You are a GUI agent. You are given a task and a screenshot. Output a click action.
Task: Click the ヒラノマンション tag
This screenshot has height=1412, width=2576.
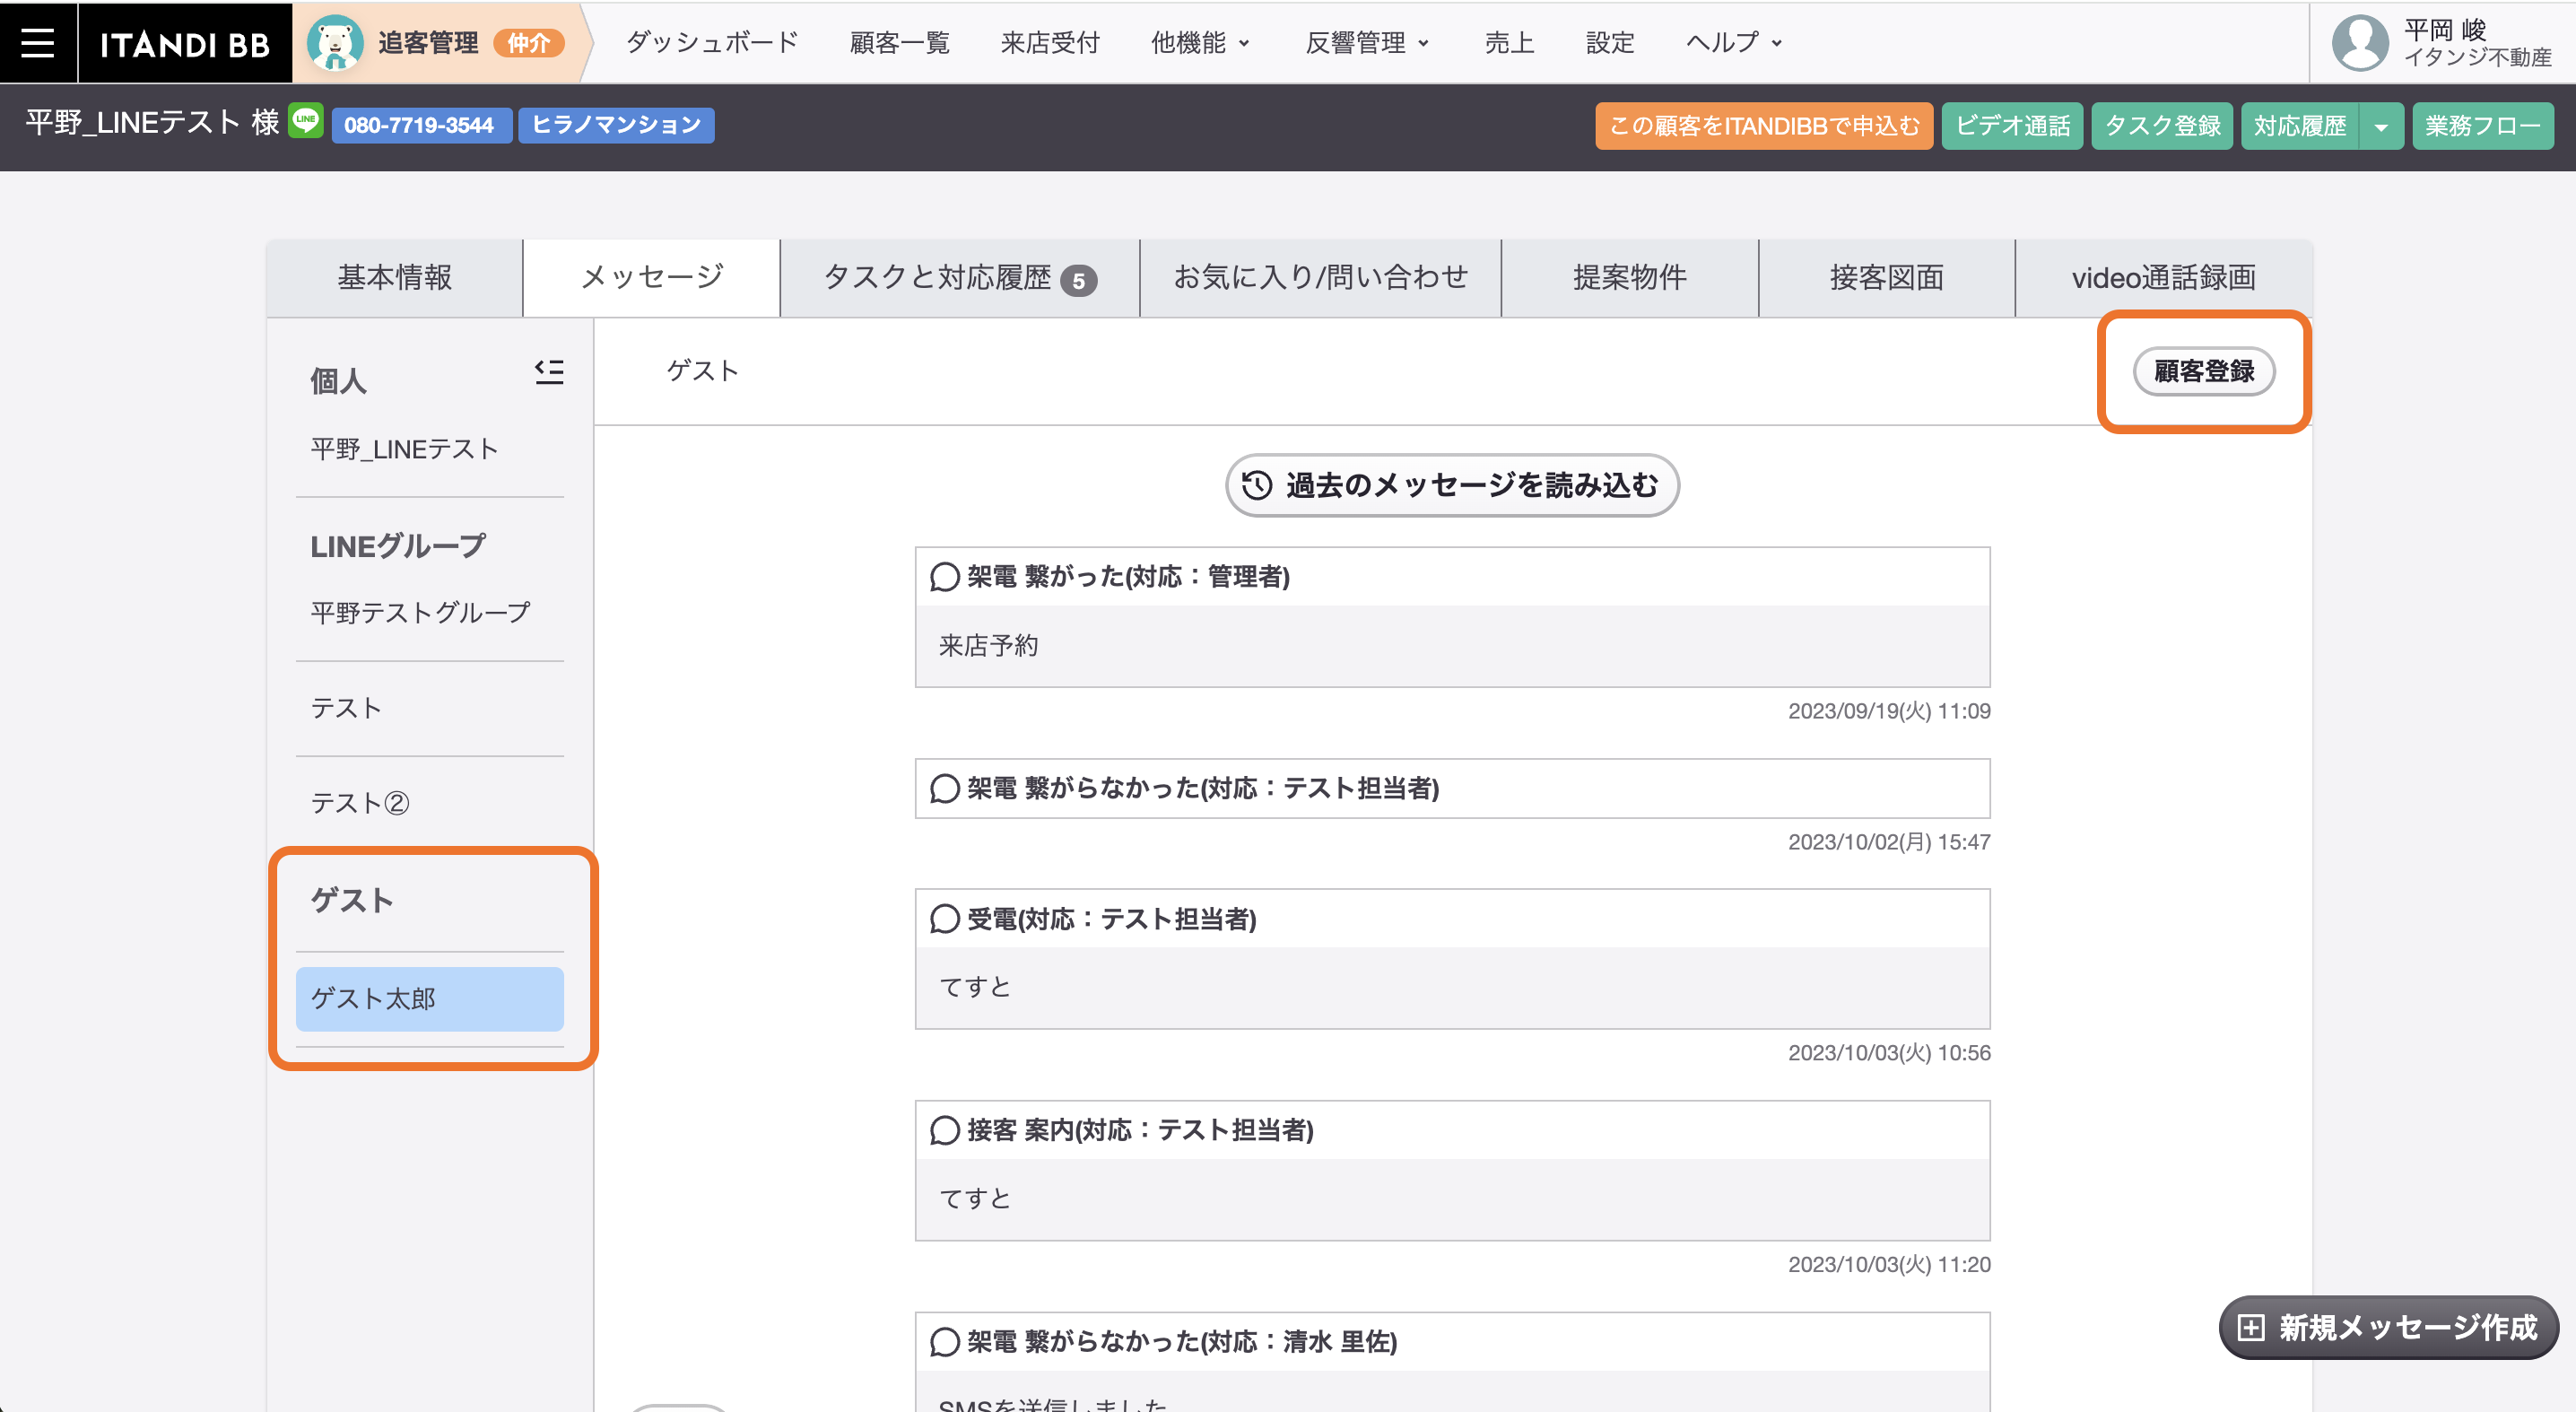(x=616, y=126)
